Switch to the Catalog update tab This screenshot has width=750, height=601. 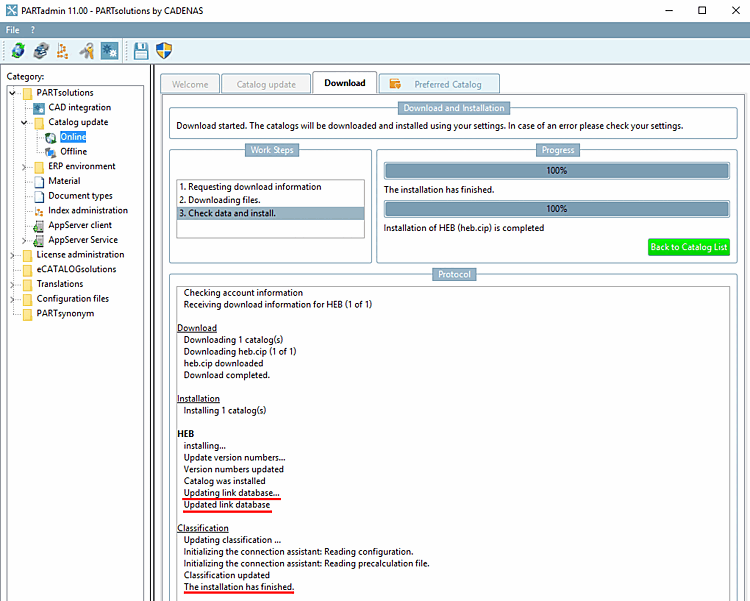[x=266, y=84]
